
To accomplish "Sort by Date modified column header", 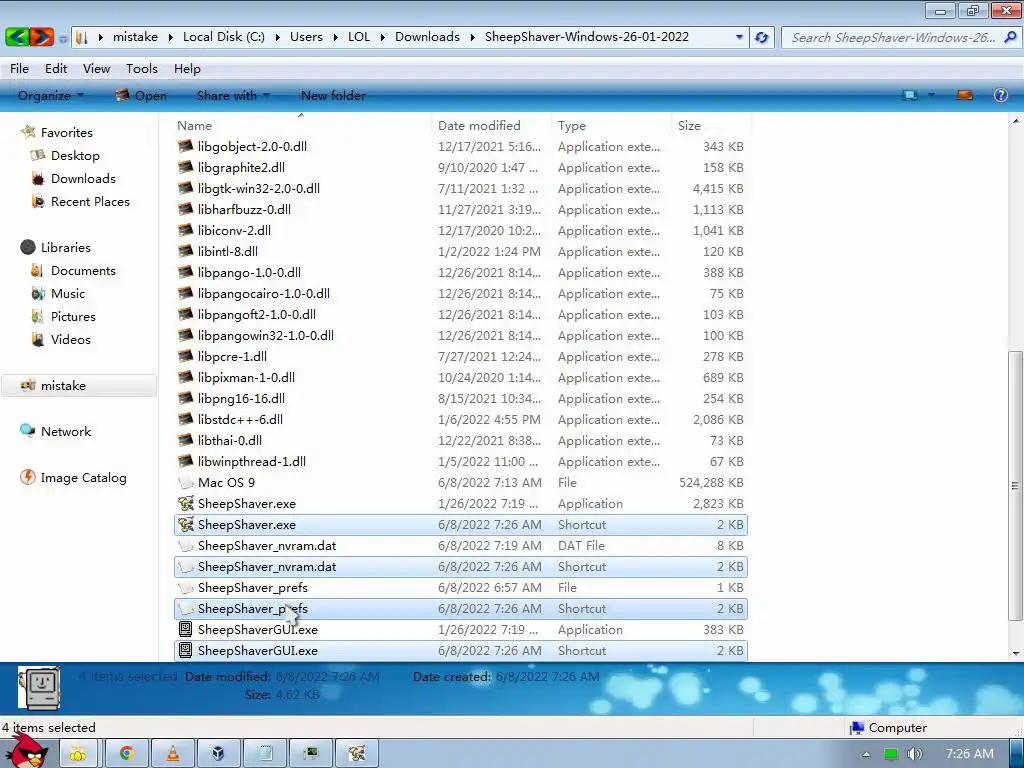I will pyautogui.click(x=491, y=125).
